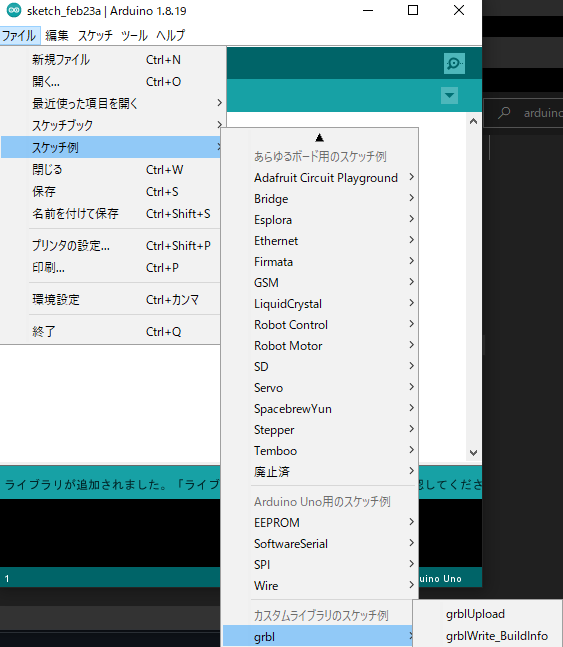Open EEPROM examples submenu
Viewport: 563px width, 647px height.
pos(320,523)
